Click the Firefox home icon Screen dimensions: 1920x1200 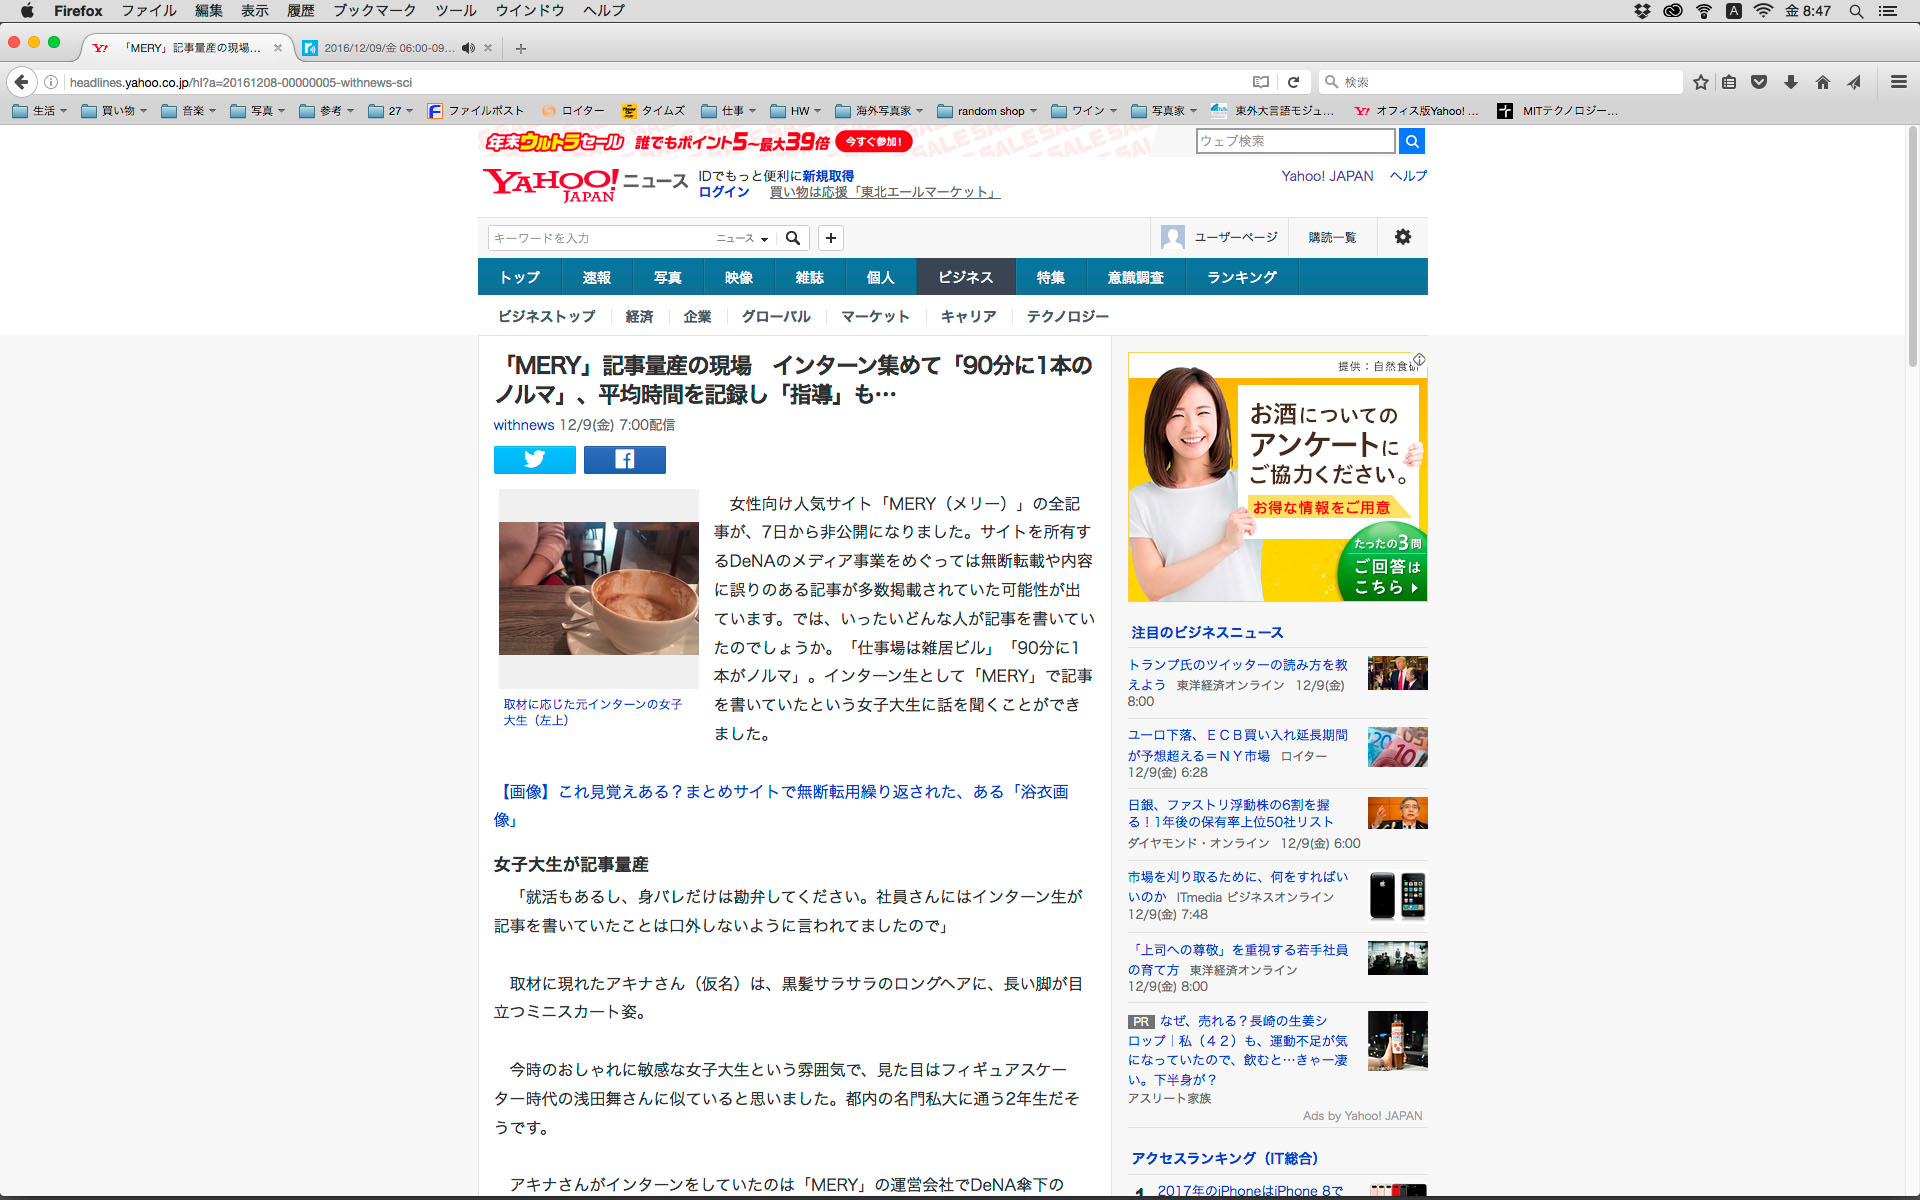point(1822,82)
